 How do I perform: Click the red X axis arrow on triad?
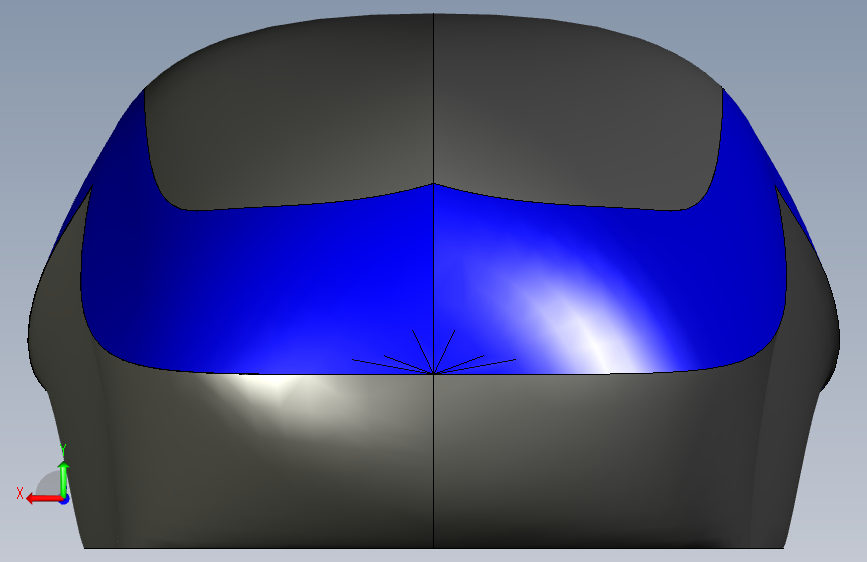click(43, 499)
